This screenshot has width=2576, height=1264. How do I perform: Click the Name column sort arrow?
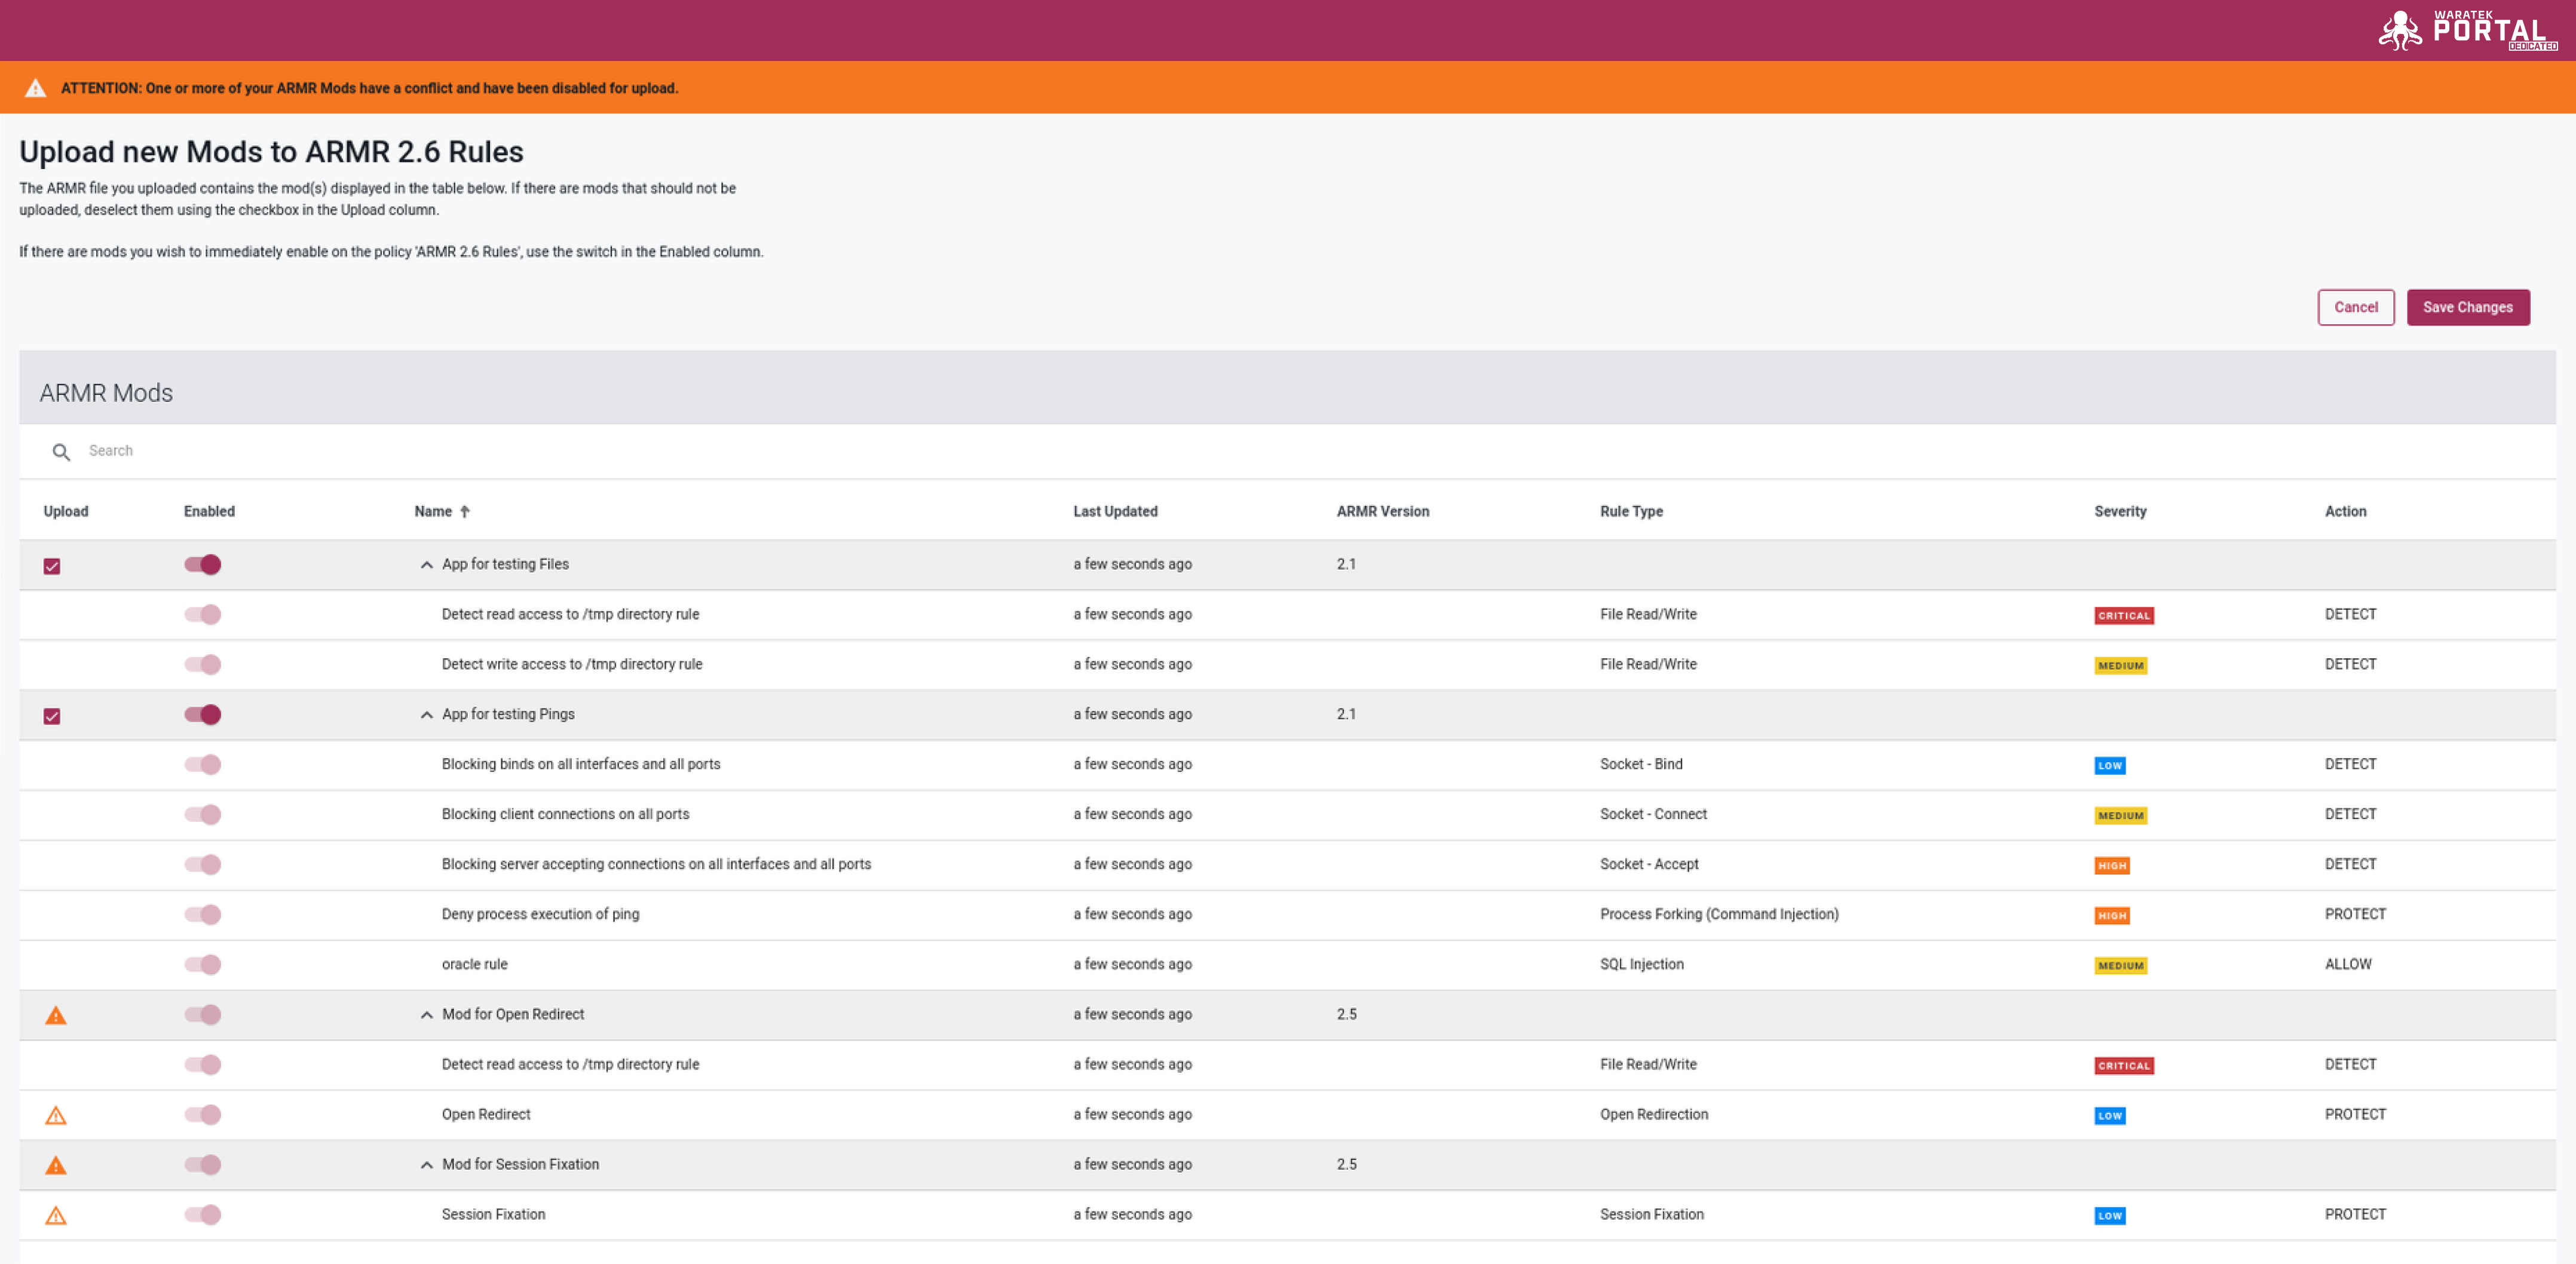465,511
